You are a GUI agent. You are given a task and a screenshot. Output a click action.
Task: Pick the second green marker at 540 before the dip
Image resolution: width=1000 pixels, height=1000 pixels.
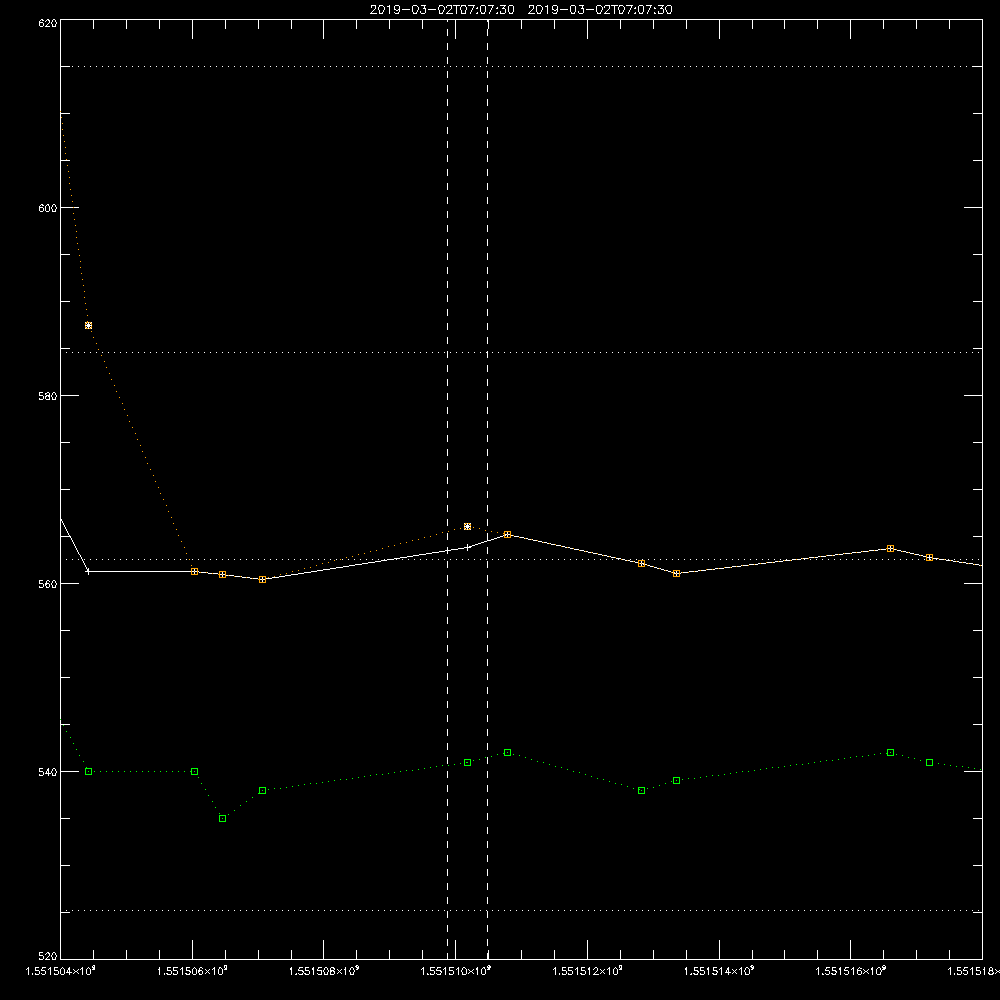195,772
